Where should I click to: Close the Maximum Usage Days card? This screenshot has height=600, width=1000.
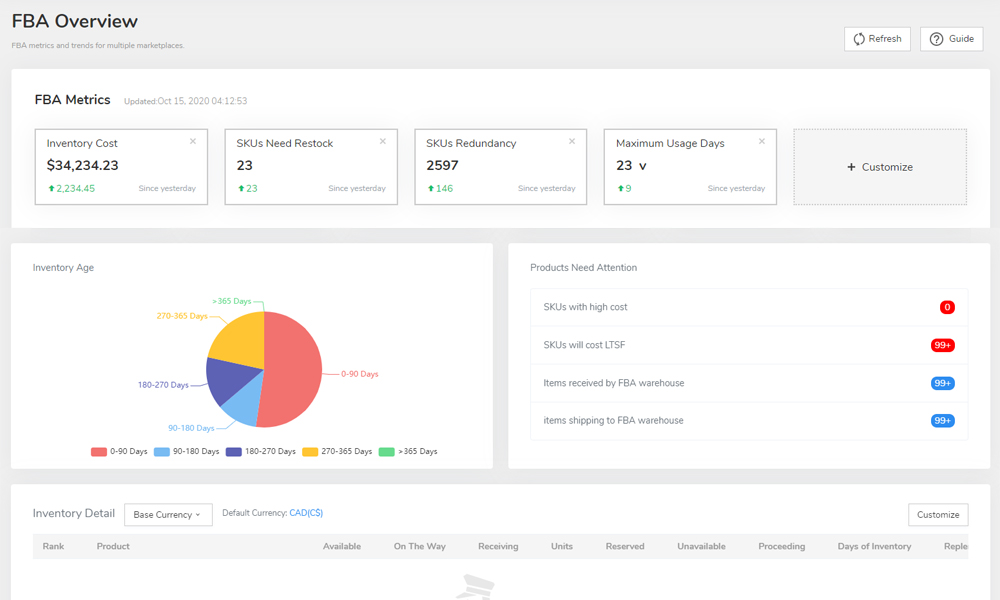click(762, 142)
